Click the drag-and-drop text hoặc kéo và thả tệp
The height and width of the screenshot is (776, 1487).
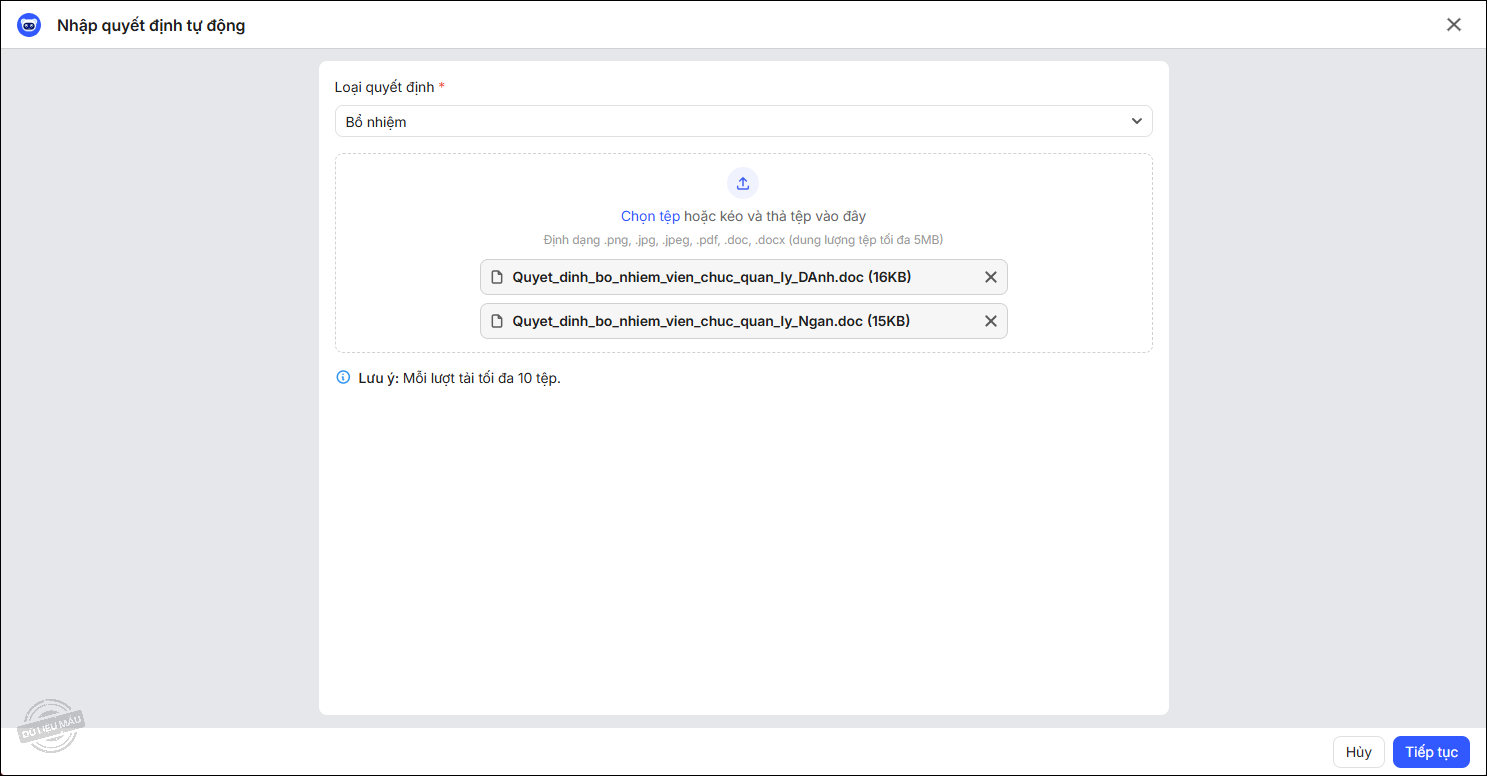[x=774, y=216]
